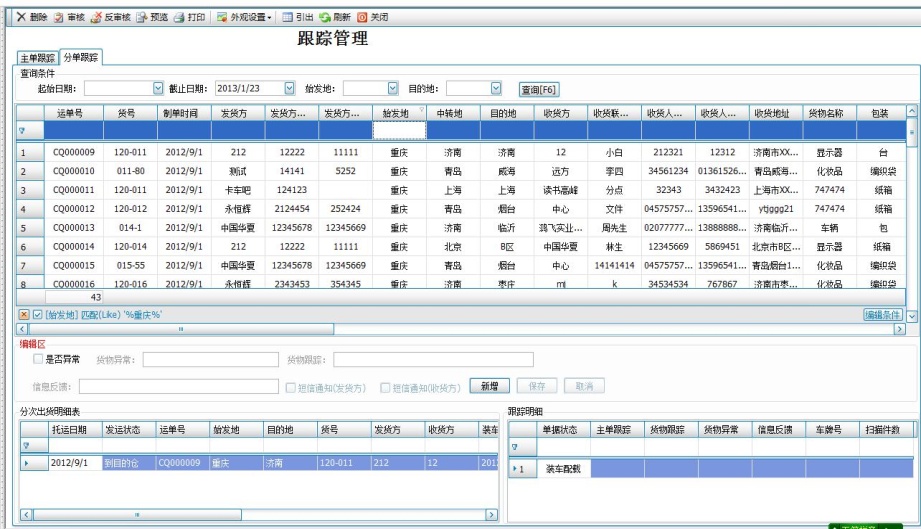The image size is (921, 529).
Task: Click the 取消 button
Action: [x=584, y=386]
